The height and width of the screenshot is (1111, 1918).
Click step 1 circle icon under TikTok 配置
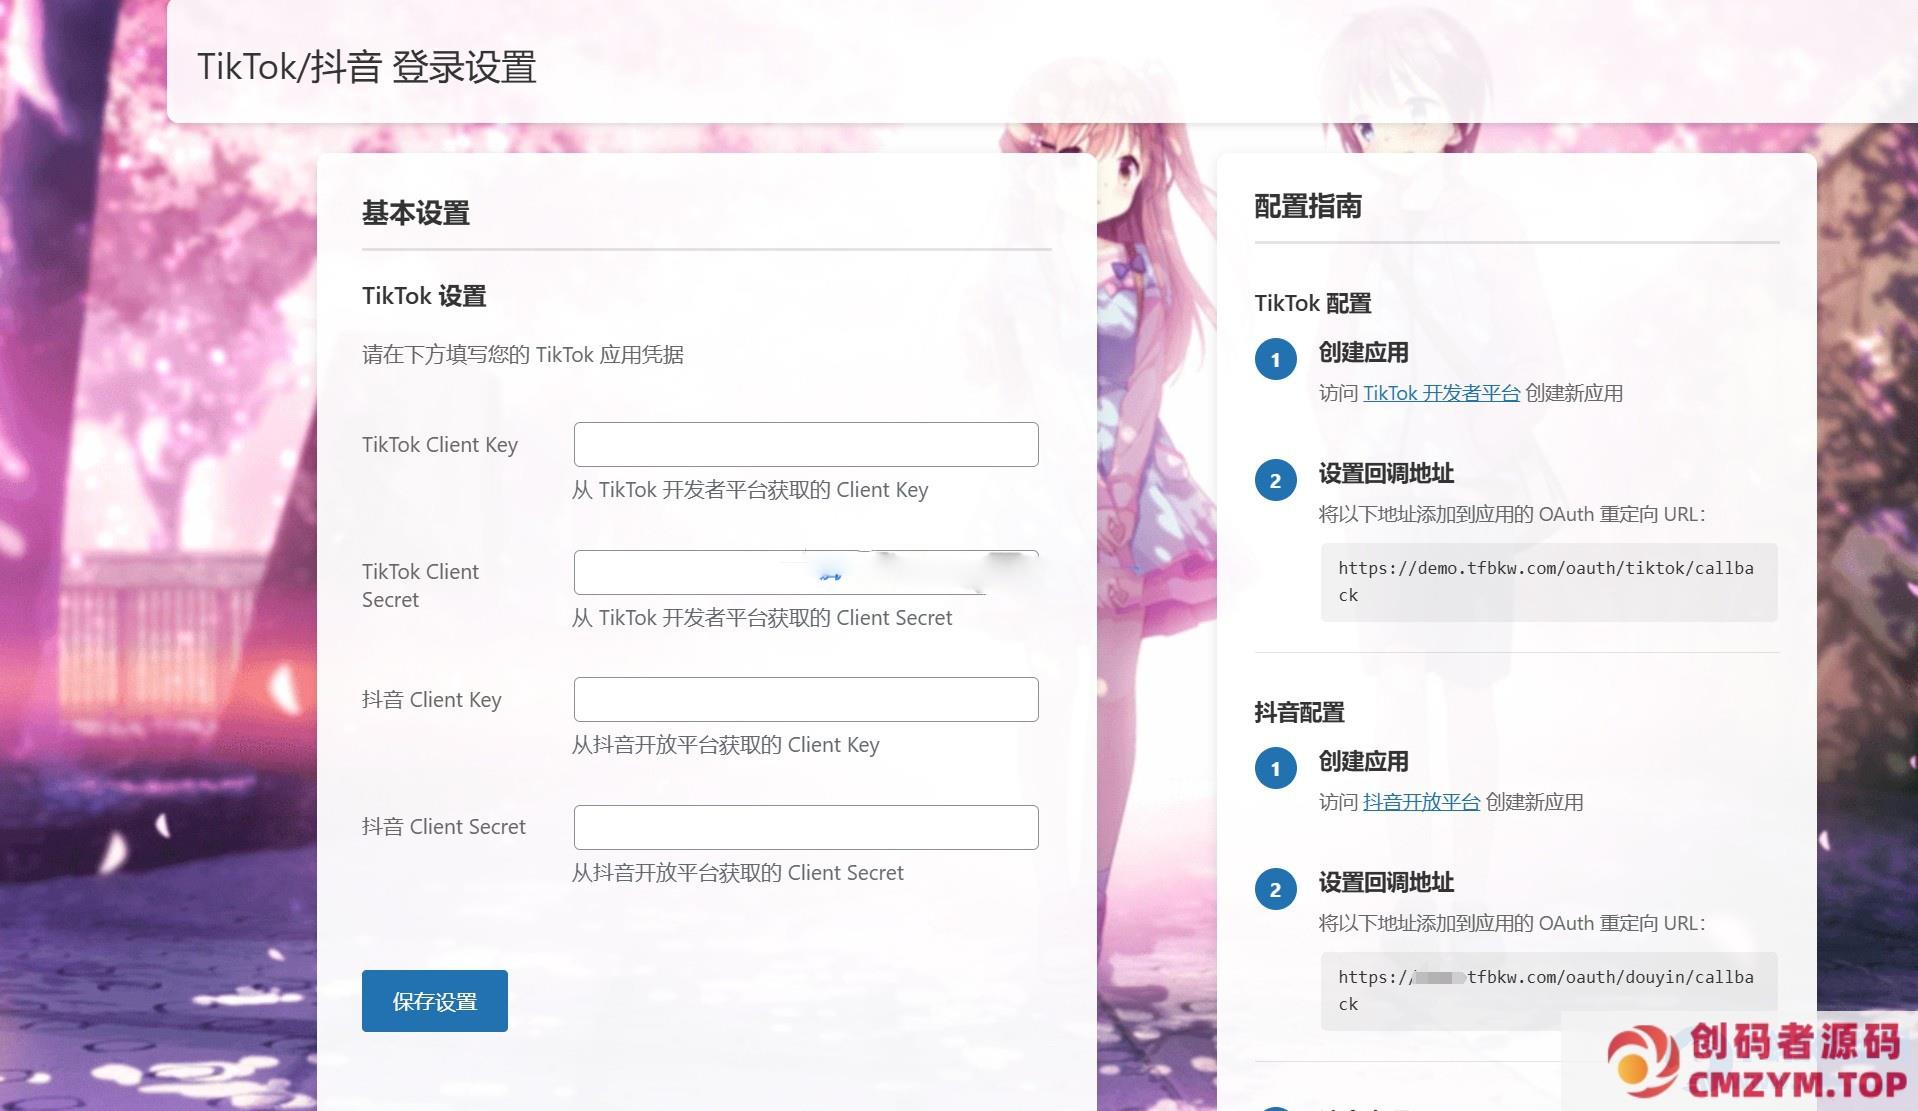[x=1275, y=360]
